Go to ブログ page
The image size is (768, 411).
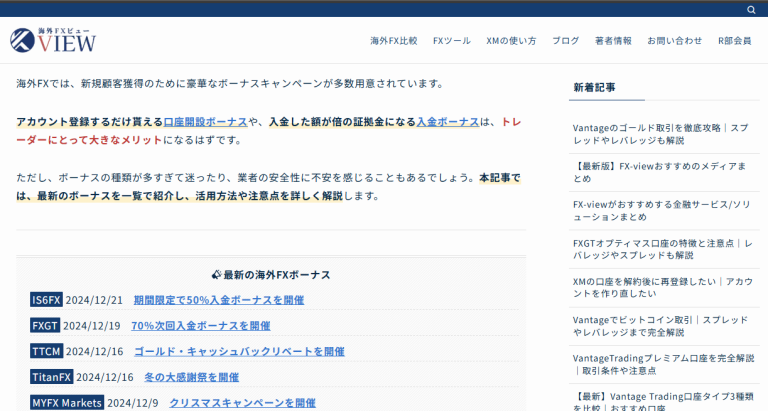click(x=565, y=41)
